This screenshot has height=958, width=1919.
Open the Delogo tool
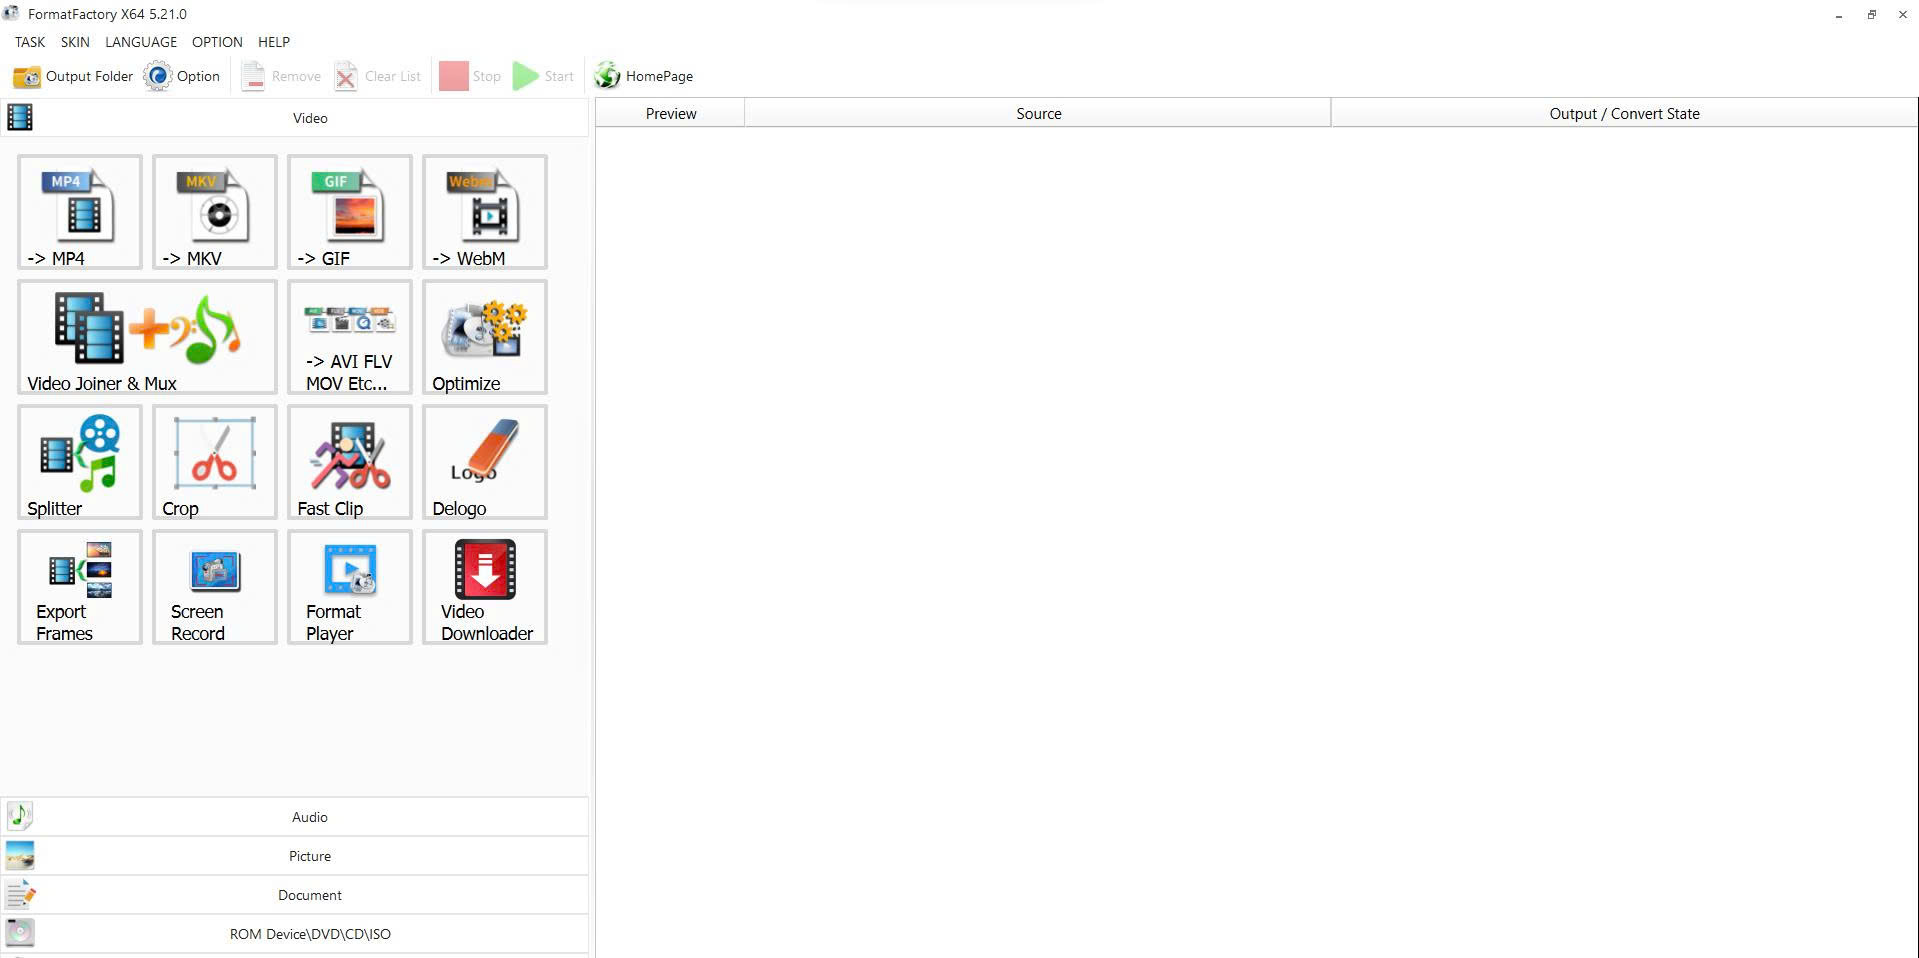485,462
